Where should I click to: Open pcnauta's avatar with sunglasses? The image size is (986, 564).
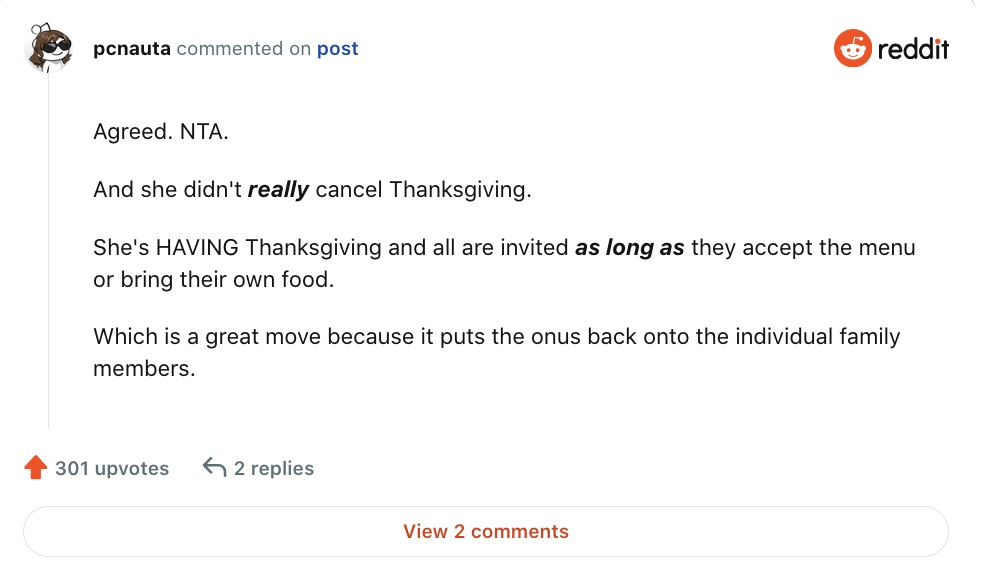tap(48, 49)
